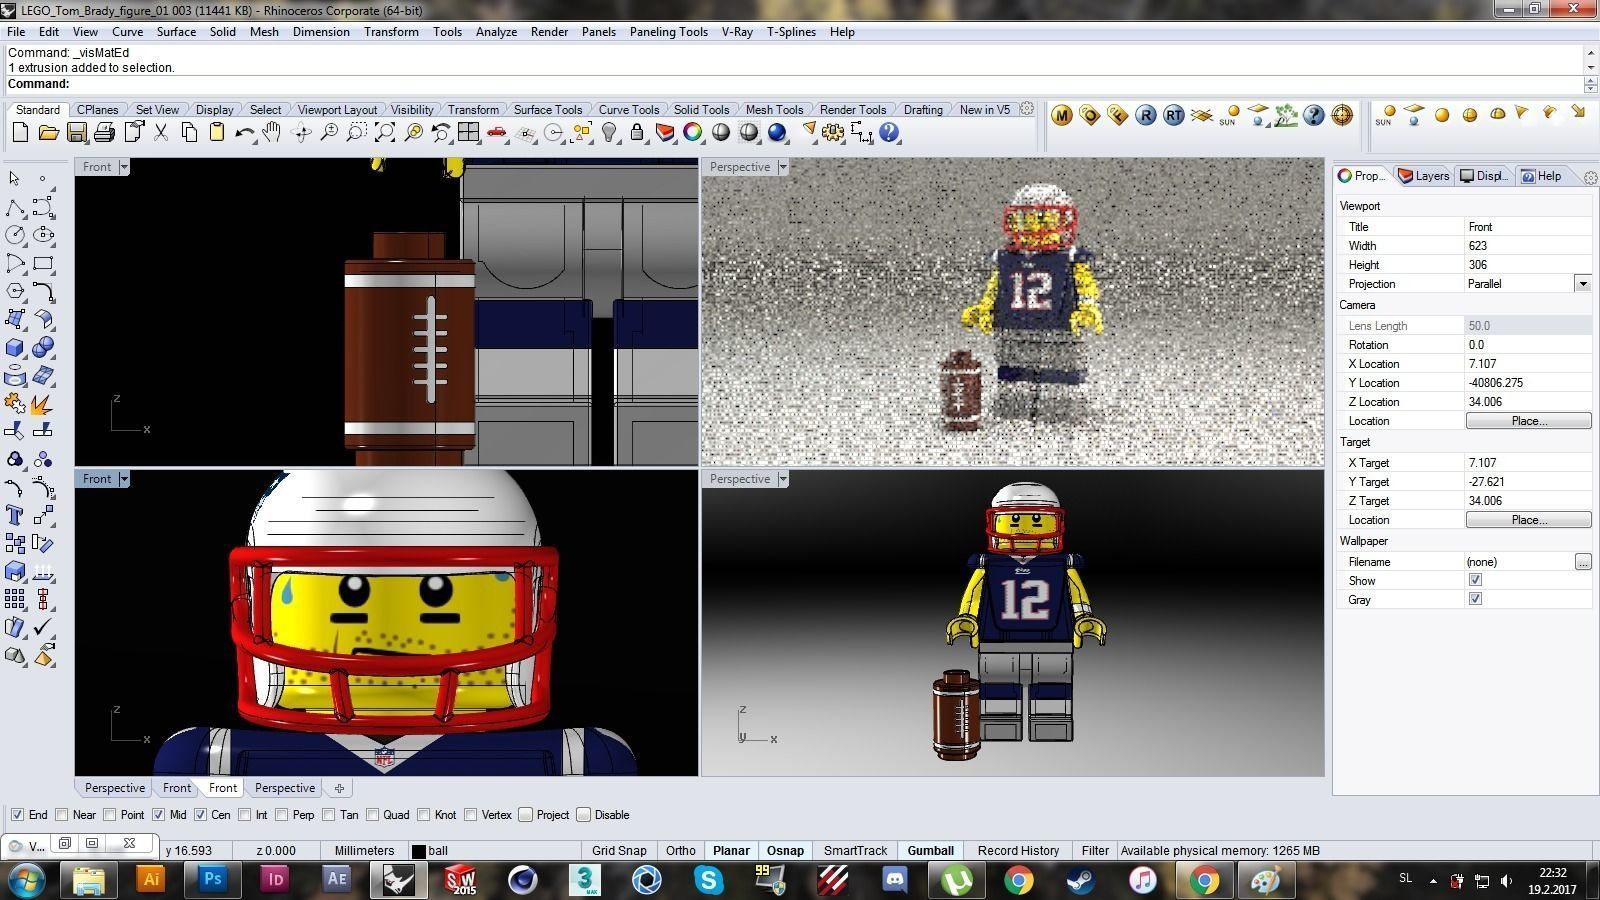
Task: Open Google Chrome from the taskbar
Action: (1019, 880)
